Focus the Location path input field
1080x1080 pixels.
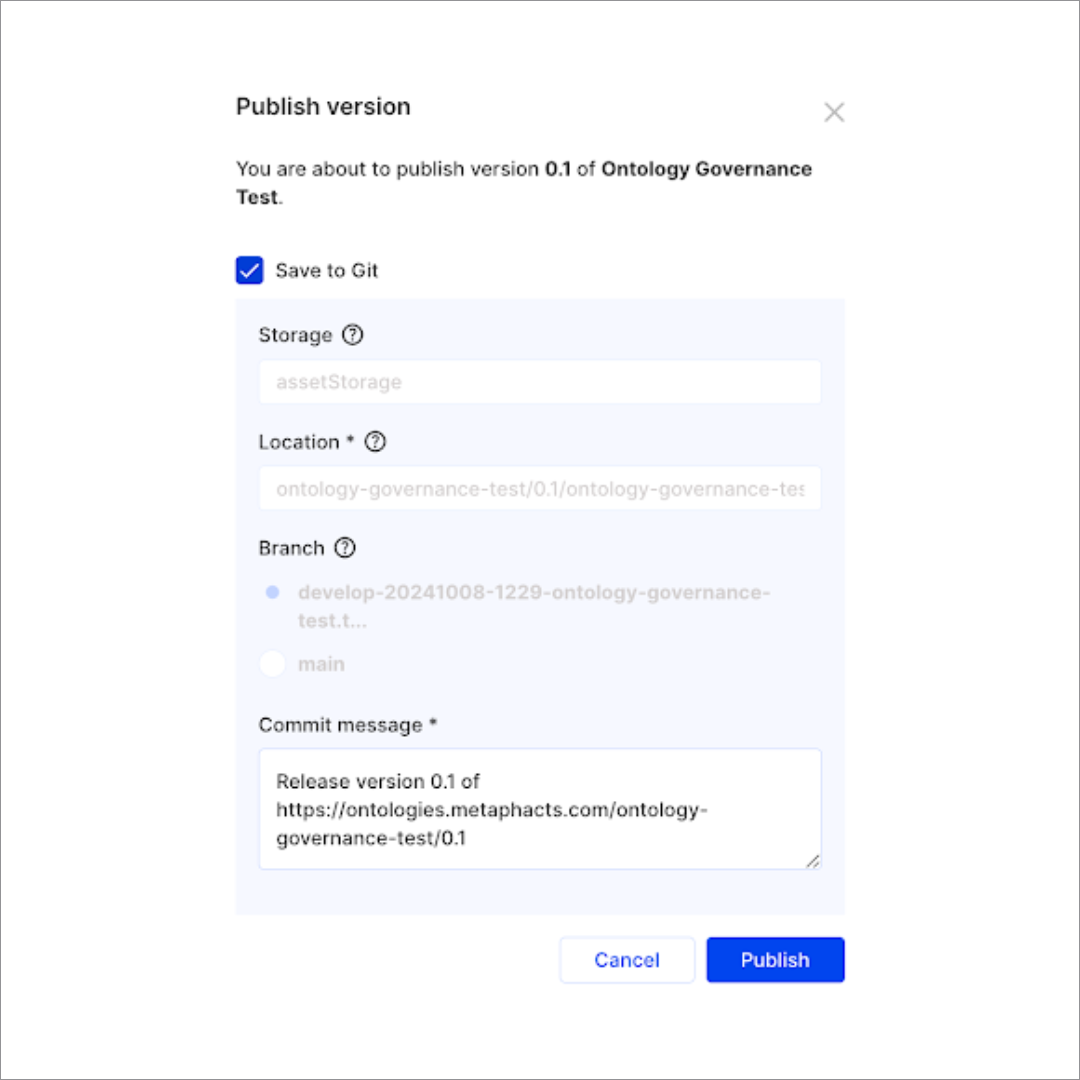click(x=539, y=490)
